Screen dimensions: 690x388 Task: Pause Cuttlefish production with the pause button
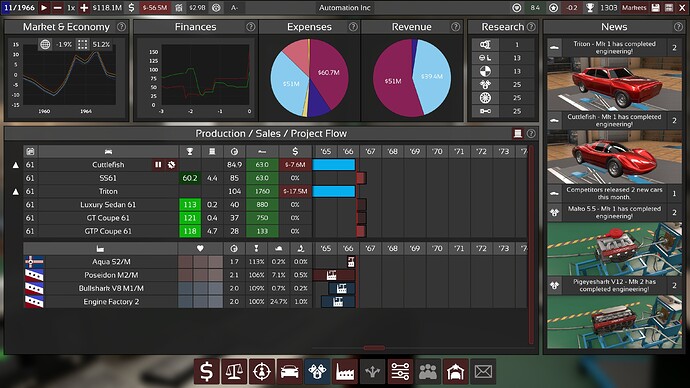pyautogui.click(x=158, y=165)
